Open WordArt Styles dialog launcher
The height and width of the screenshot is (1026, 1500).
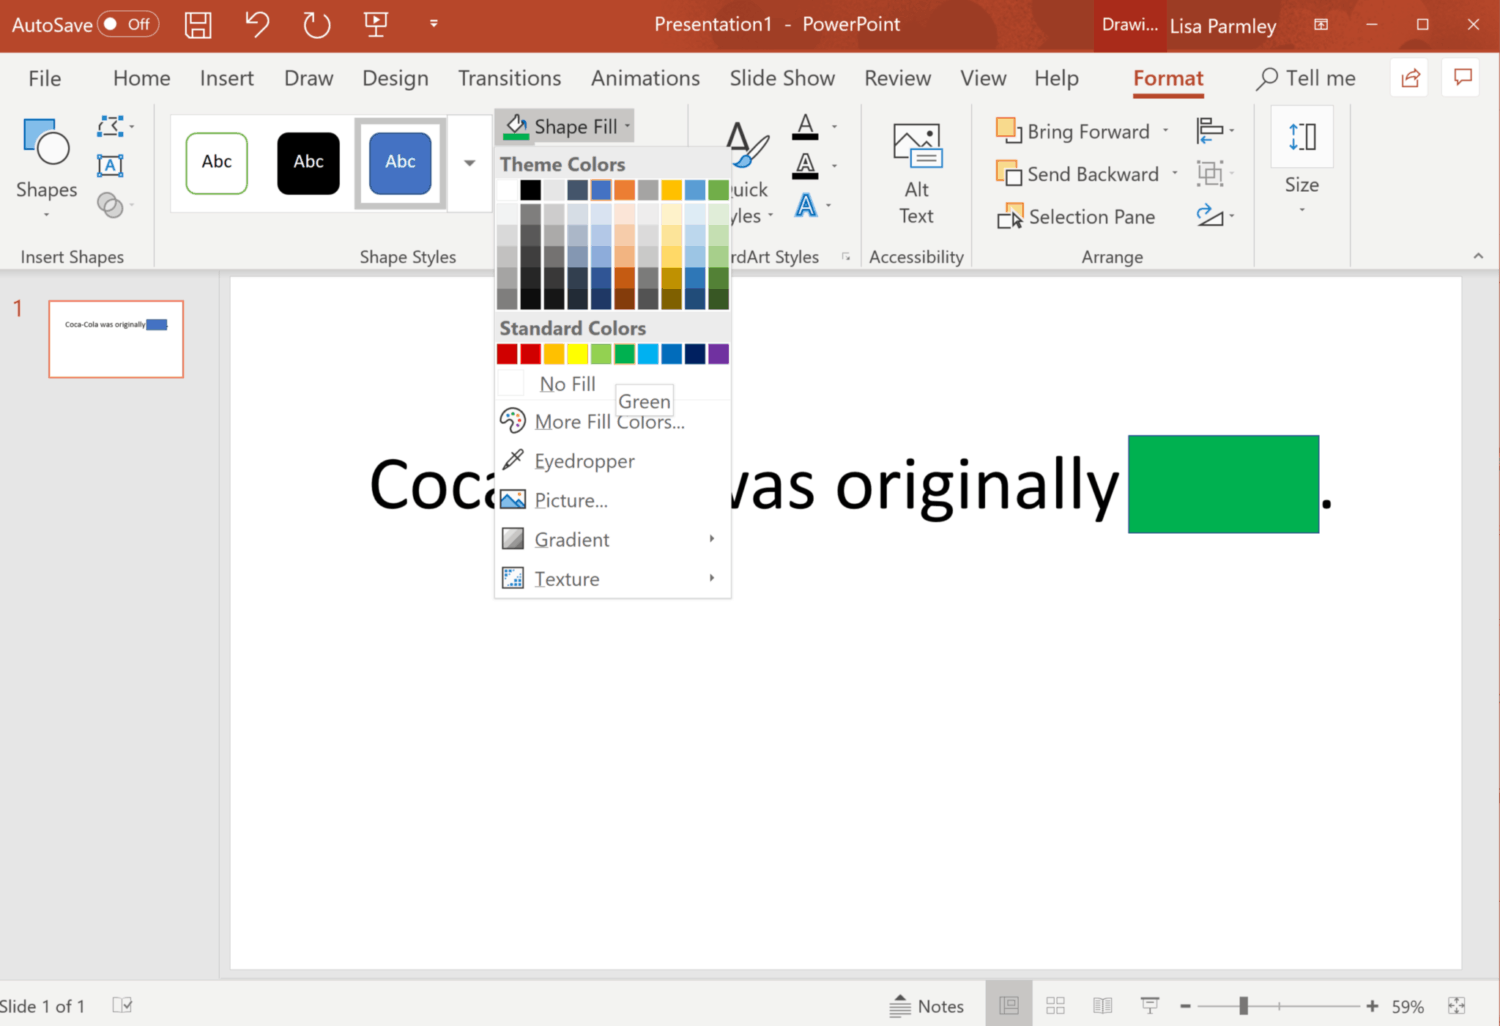pyautogui.click(x=846, y=257)
